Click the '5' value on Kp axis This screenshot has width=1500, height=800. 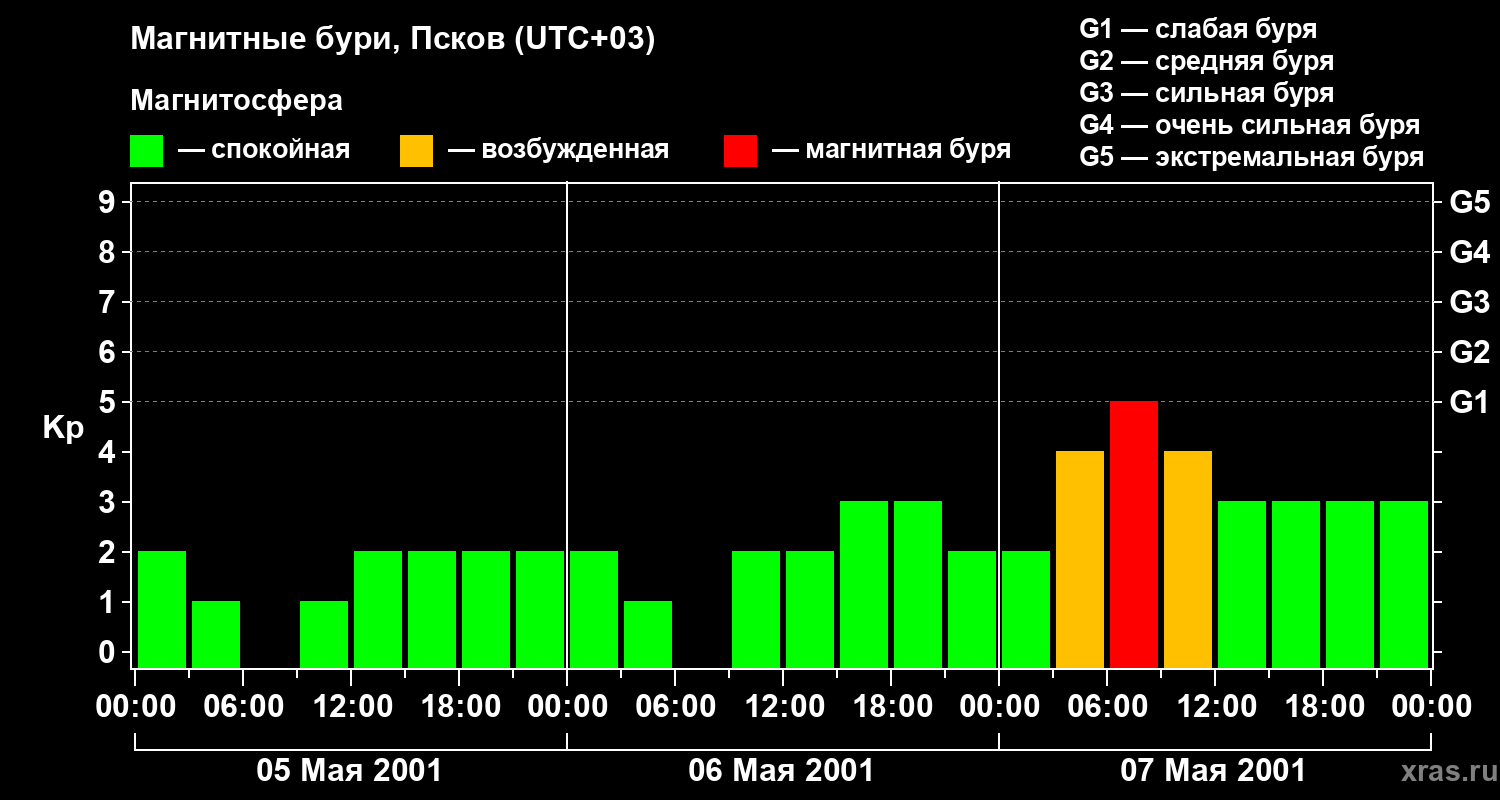(x=109, y=402)
